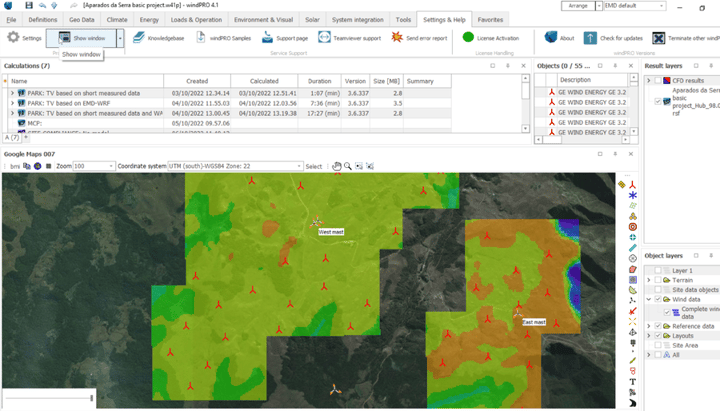720x411 pixels.
Task: Switch to the Loads & Operation tab
Action: pyautogui.click(x=196, y=20)
